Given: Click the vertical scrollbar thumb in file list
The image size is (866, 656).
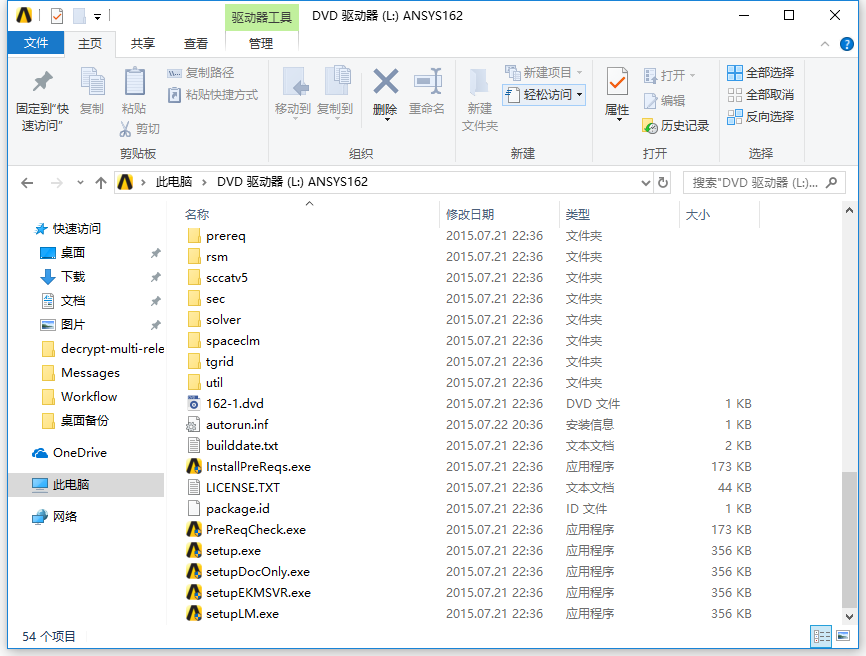Looking at the screenshot, I should [x=849, y=539].
